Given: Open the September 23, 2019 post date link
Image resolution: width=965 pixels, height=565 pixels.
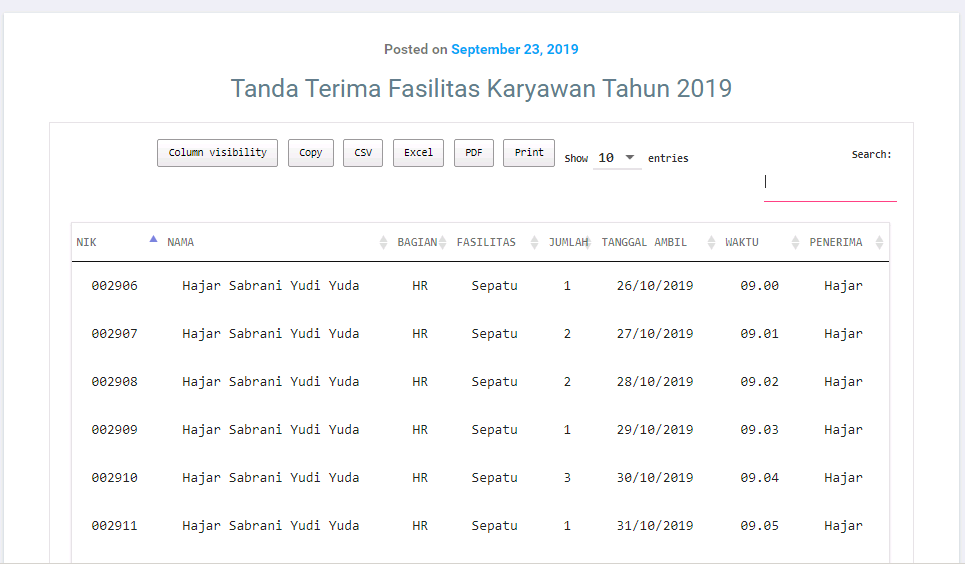Looking at the screenshot, I should [x=514, y=49].
